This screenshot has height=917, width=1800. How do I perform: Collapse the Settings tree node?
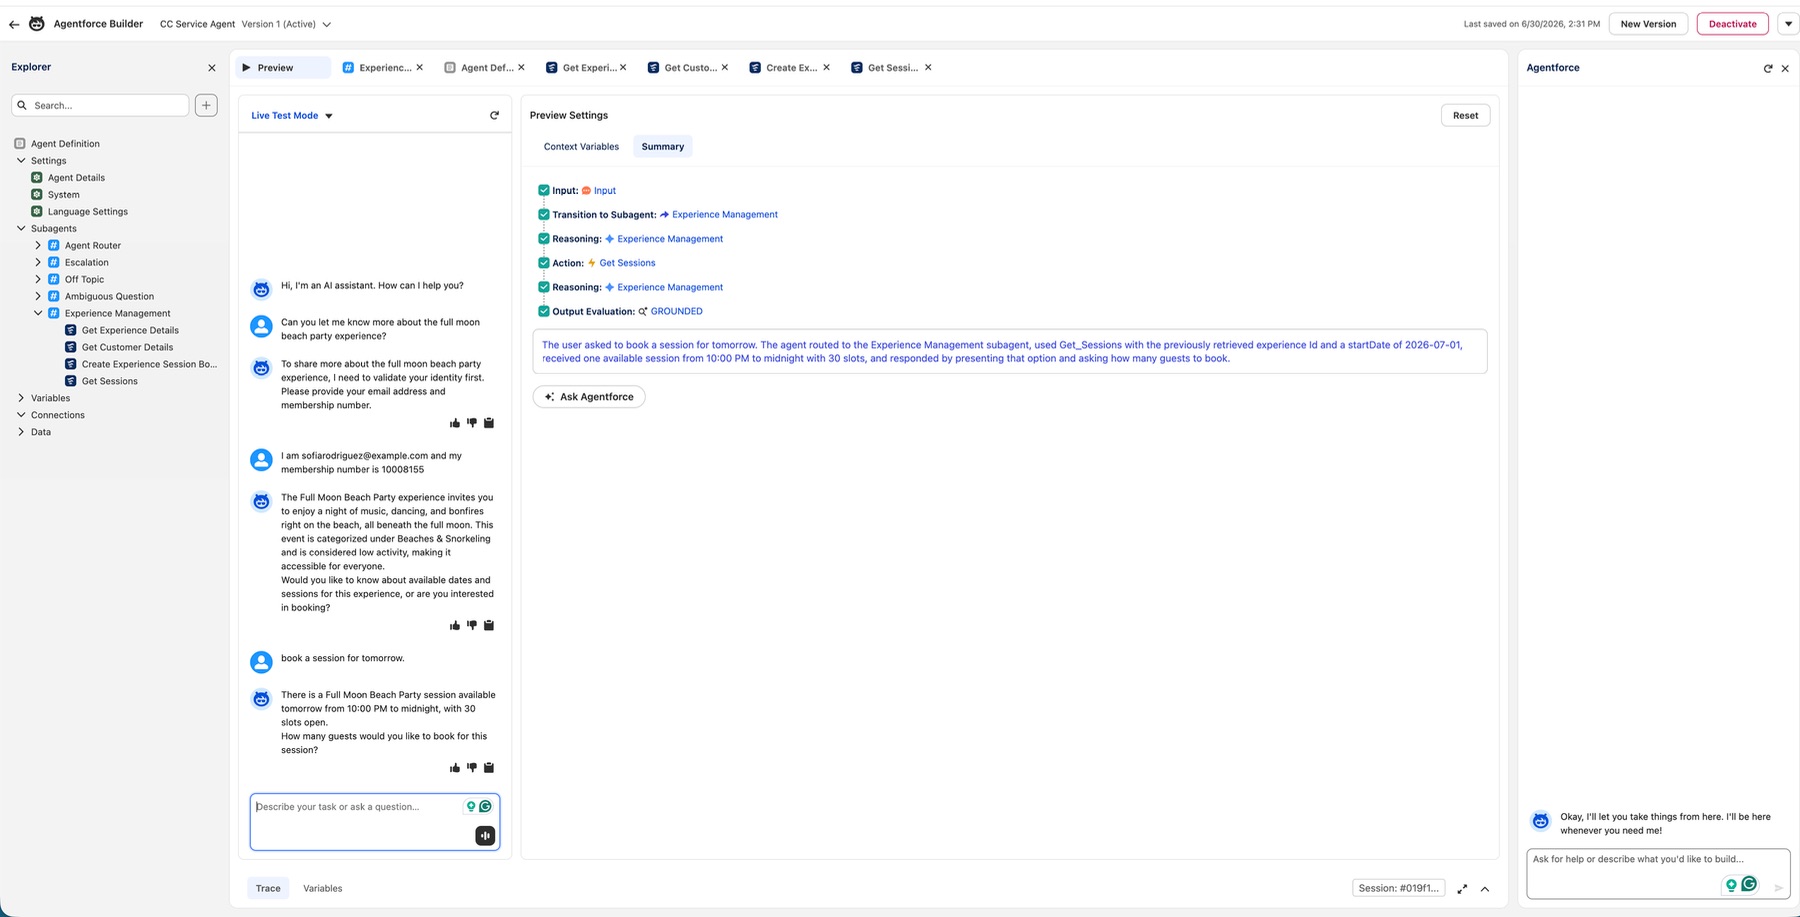[20, 160]
